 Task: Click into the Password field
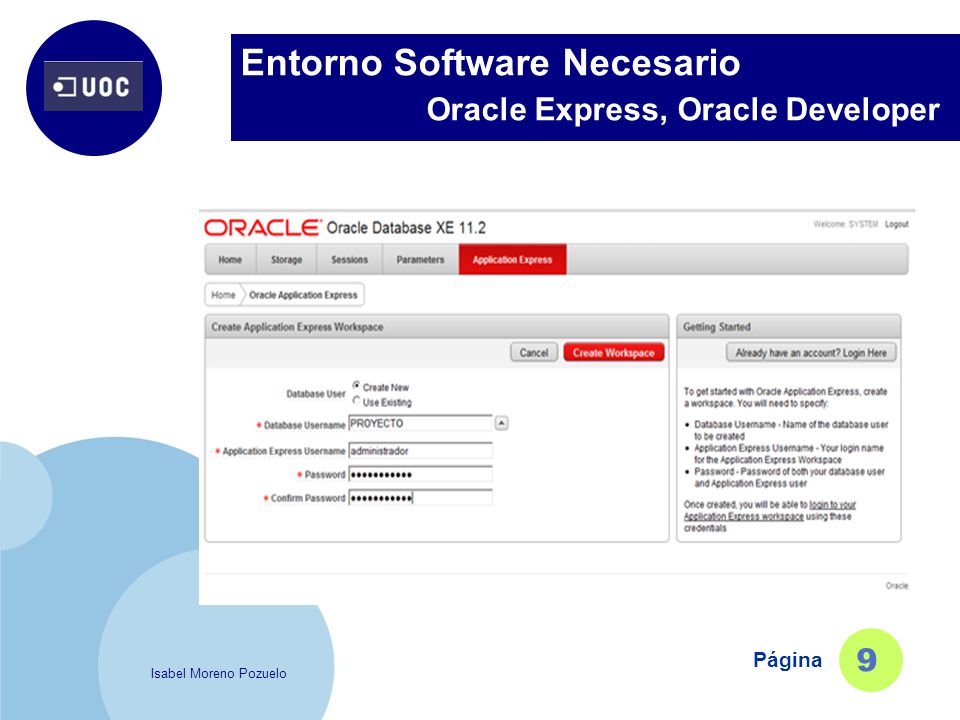(x=420, y=474)
